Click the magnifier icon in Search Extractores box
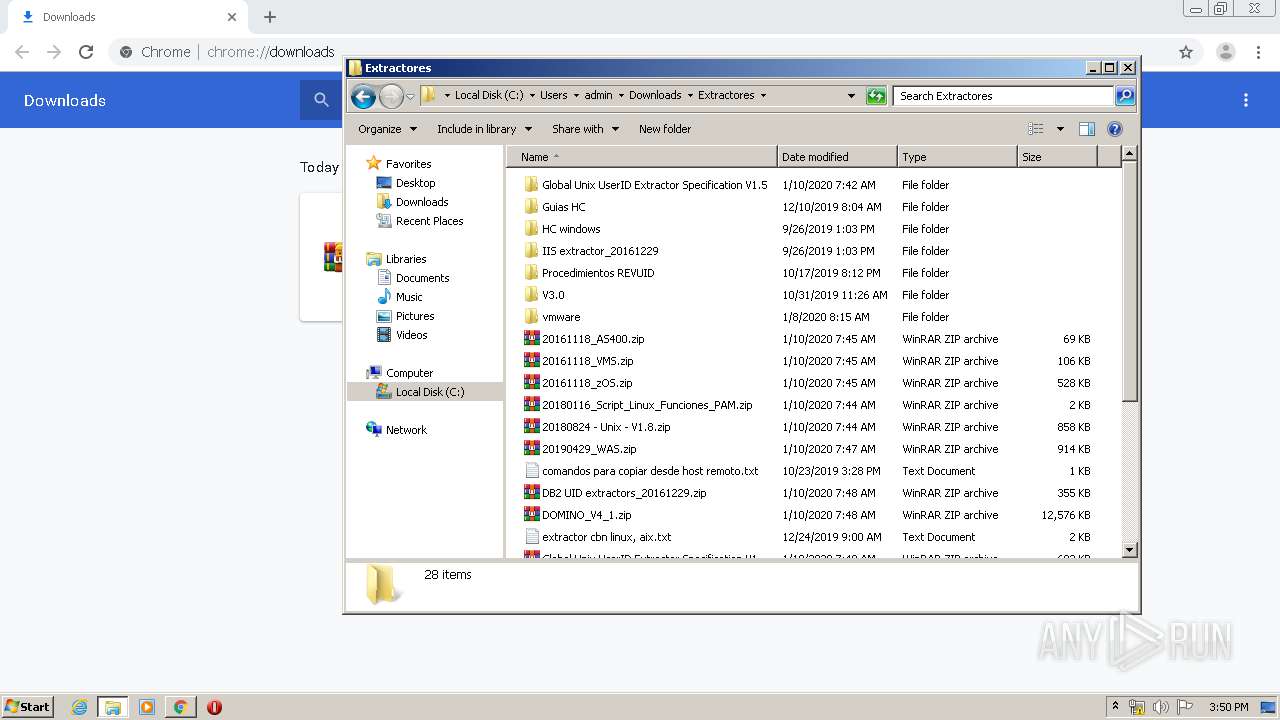1280x720 pixels. tap(1125, 96)
